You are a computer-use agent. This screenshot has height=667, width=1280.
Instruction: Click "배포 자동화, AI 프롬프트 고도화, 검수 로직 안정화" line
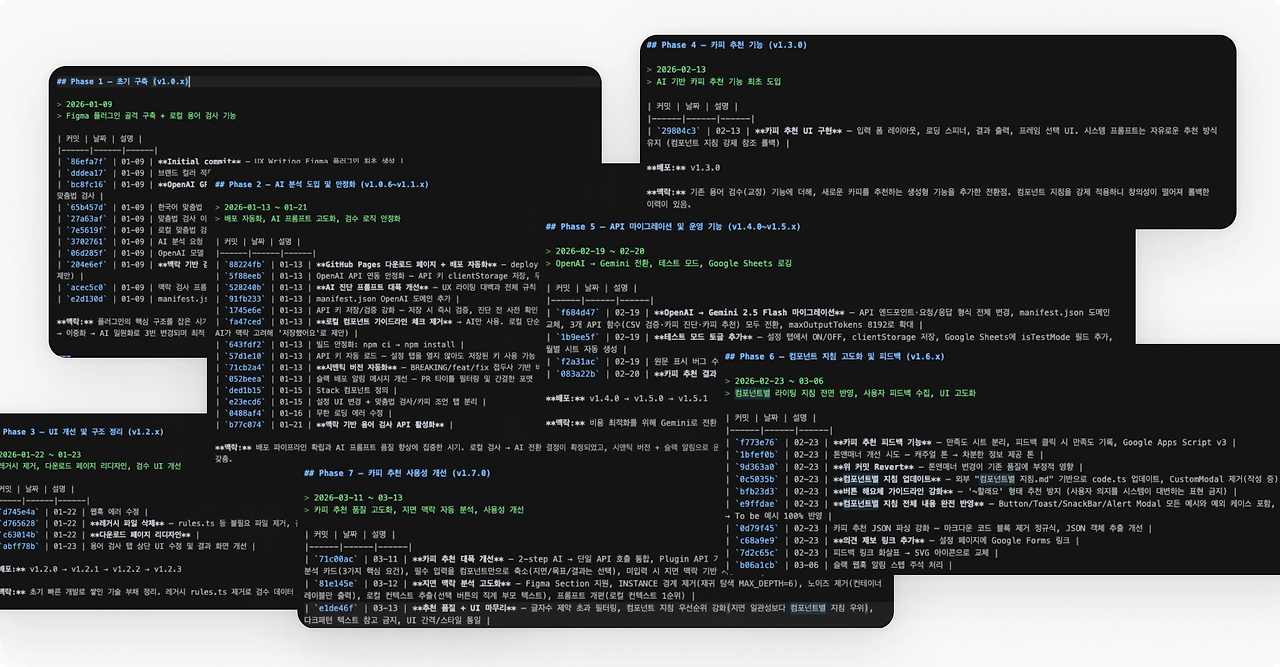[314, 218]
